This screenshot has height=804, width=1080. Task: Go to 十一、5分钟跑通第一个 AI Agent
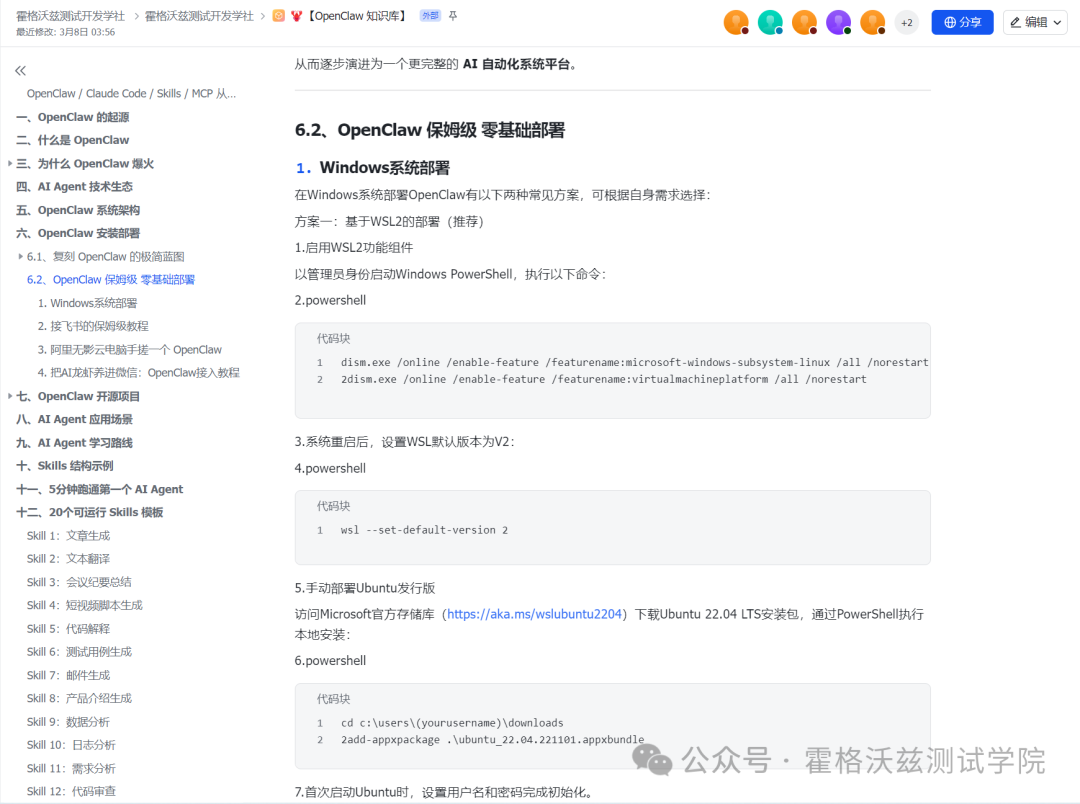click(x=100, y=489)
